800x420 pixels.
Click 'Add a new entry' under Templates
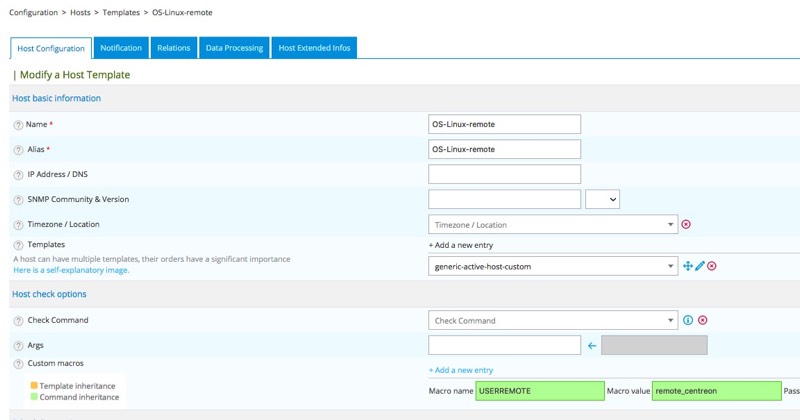[x=460, y=245]
